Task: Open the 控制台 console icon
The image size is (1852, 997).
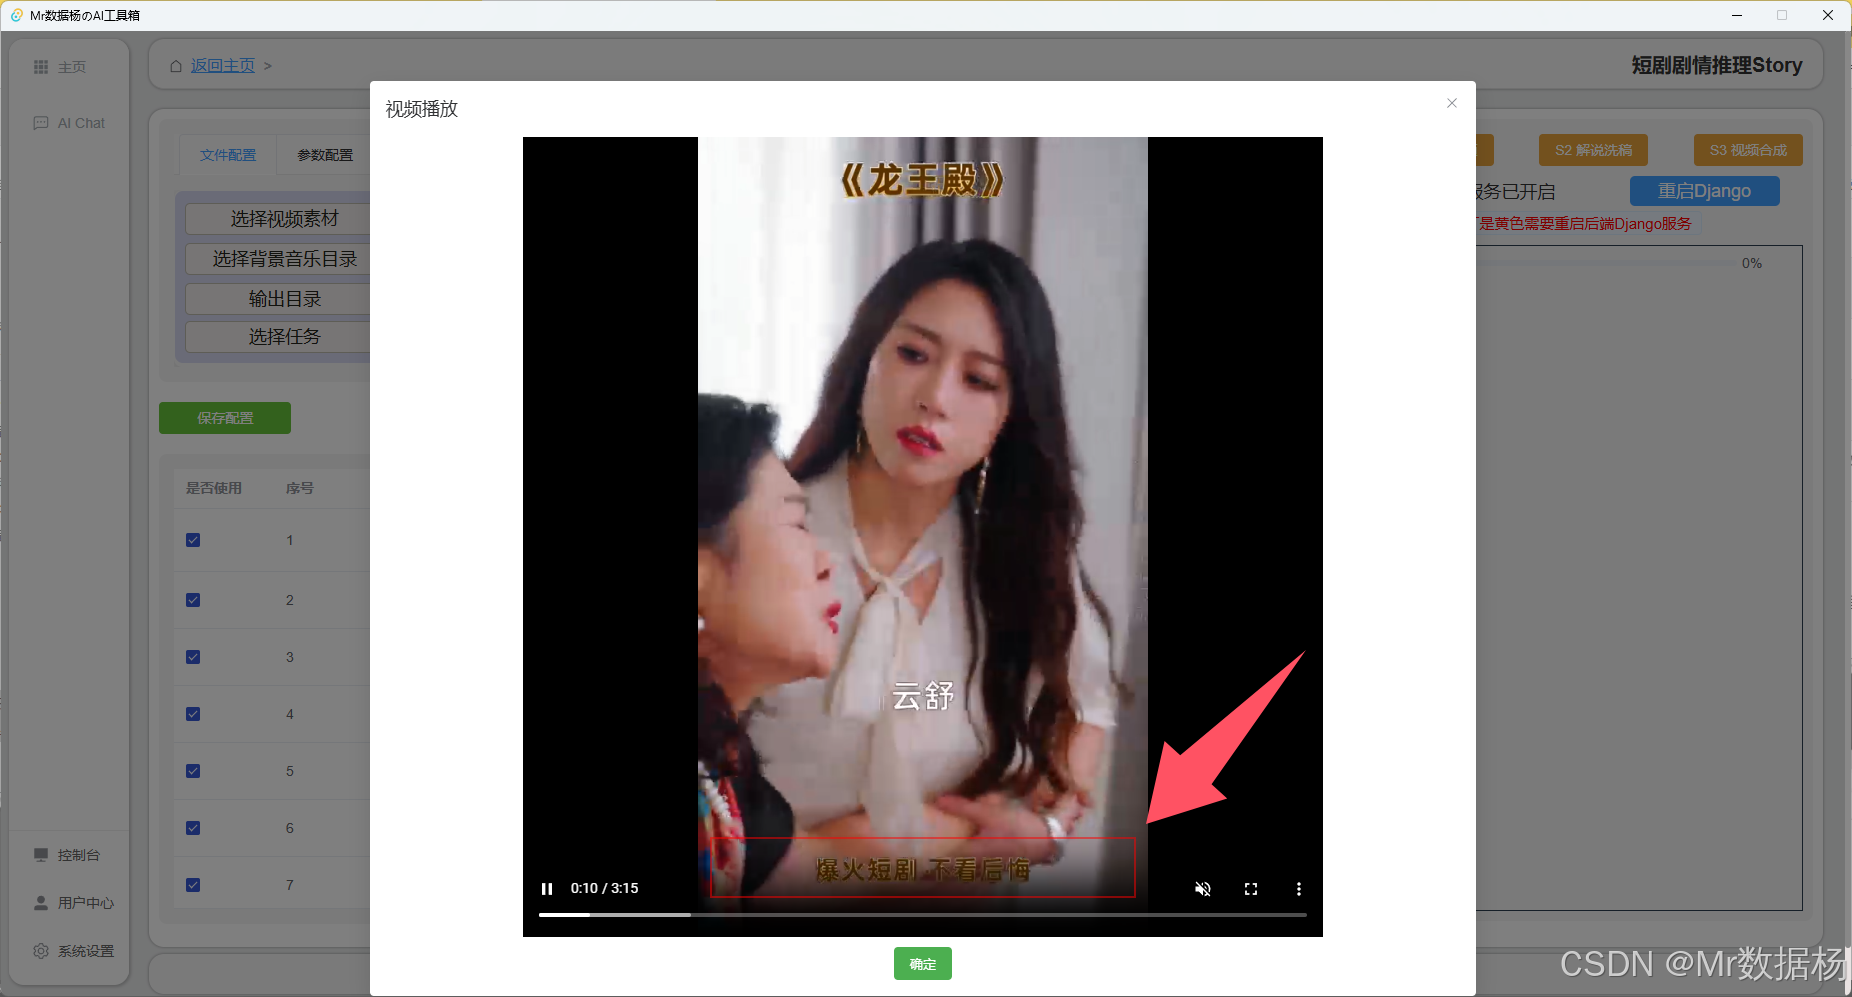Action: click(41, 855)
